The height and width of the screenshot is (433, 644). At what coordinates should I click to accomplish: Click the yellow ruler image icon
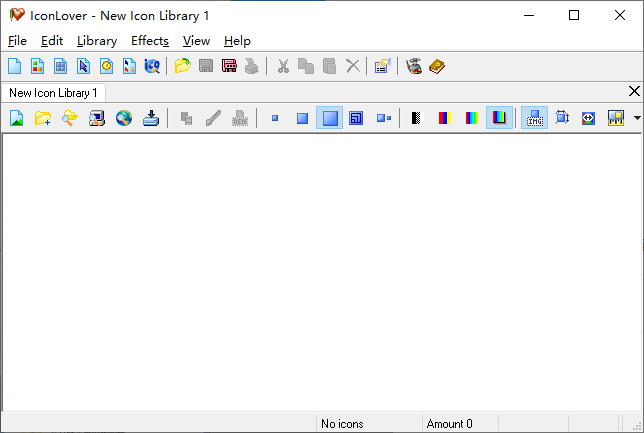click(x=616, y=118)
